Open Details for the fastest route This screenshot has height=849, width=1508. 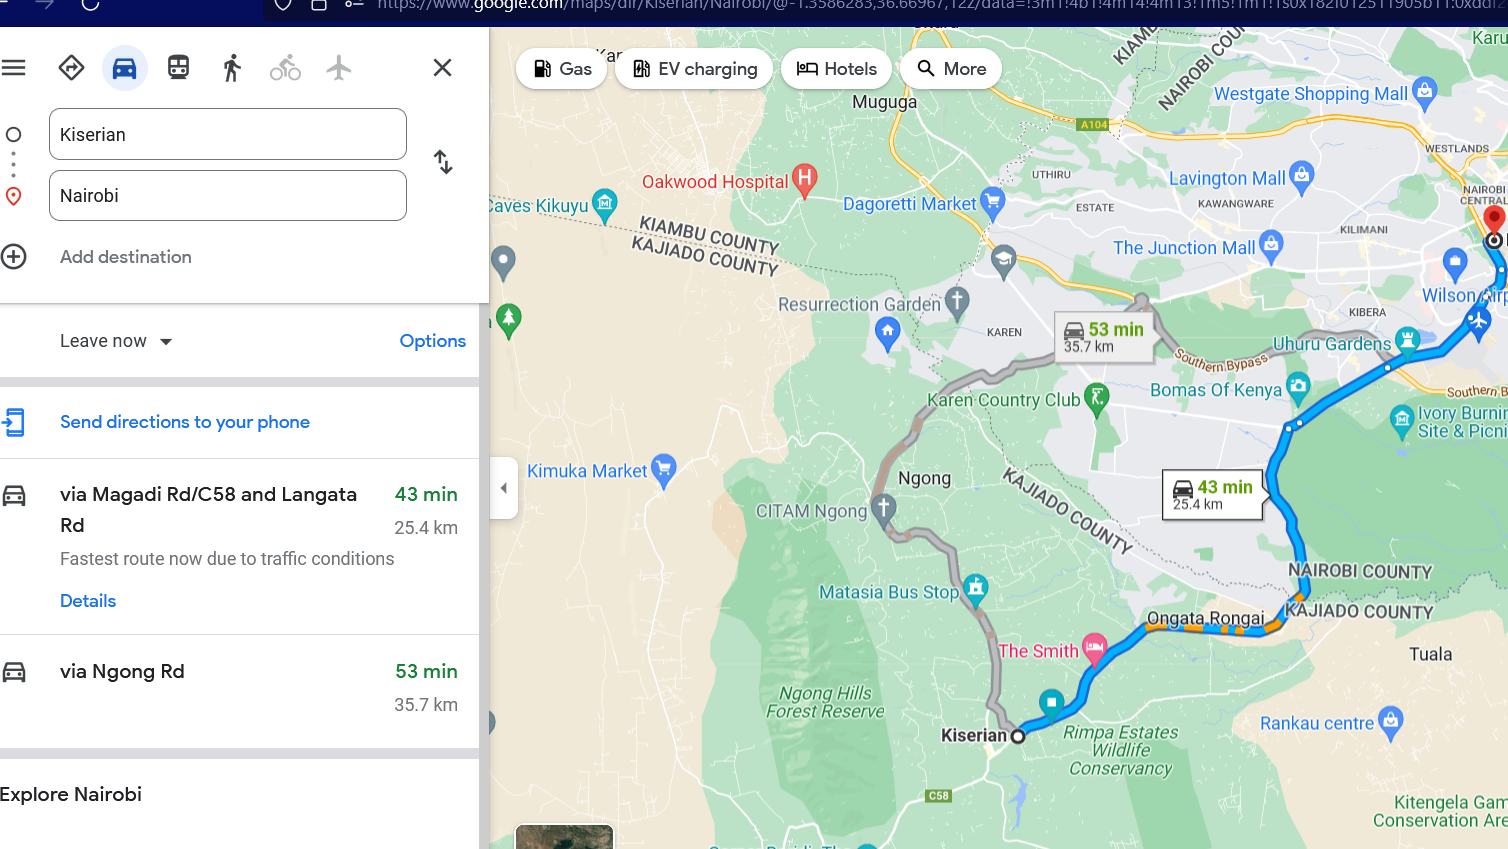click(88, 601)
